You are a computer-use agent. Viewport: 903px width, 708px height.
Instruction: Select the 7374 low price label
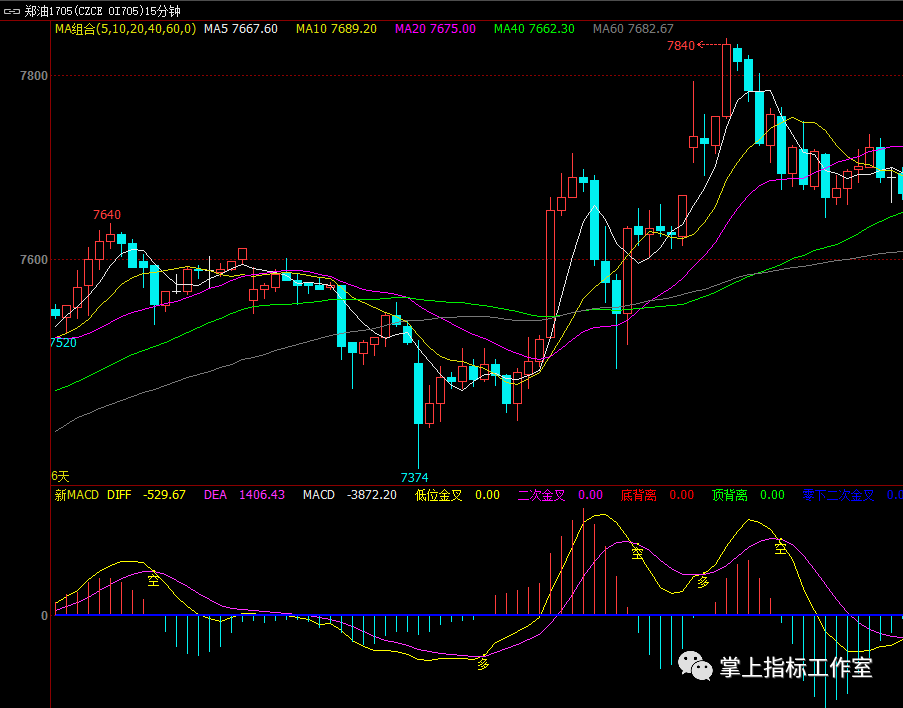(x=414, y=478)
